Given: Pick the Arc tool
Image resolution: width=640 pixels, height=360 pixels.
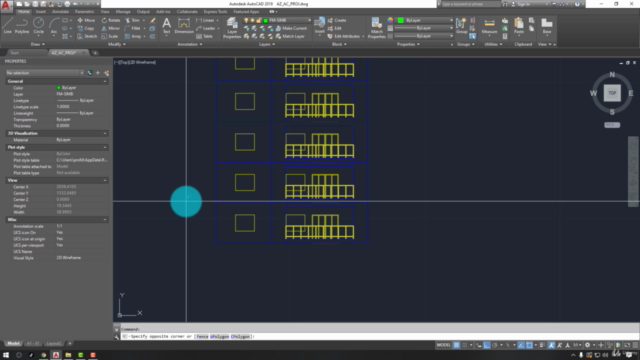Looking at the screenshot, I should click(53, 25).
